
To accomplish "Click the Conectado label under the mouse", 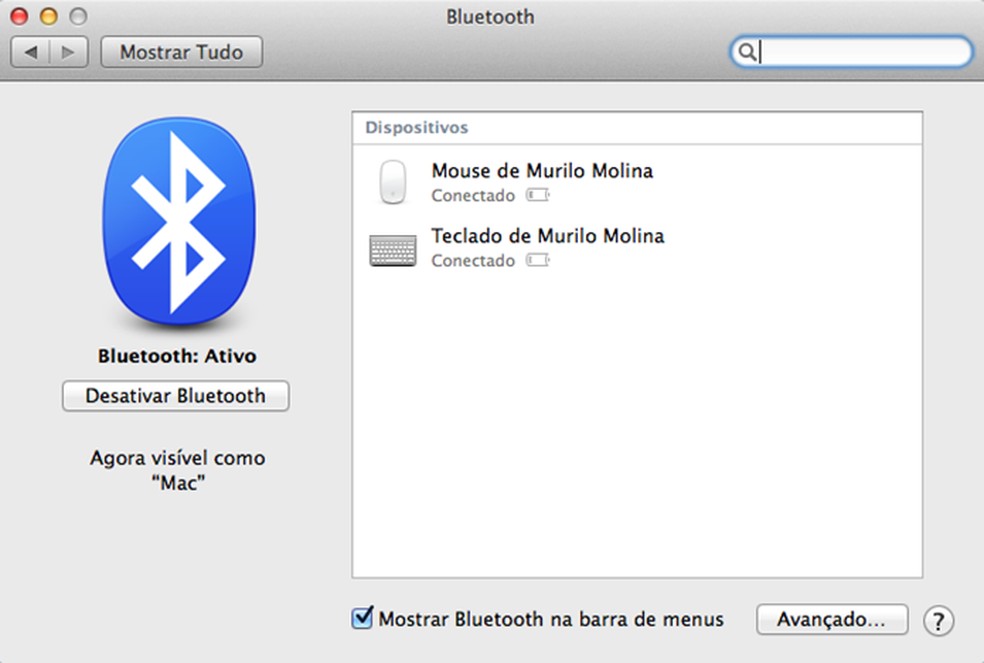I will tap(473, 196).
